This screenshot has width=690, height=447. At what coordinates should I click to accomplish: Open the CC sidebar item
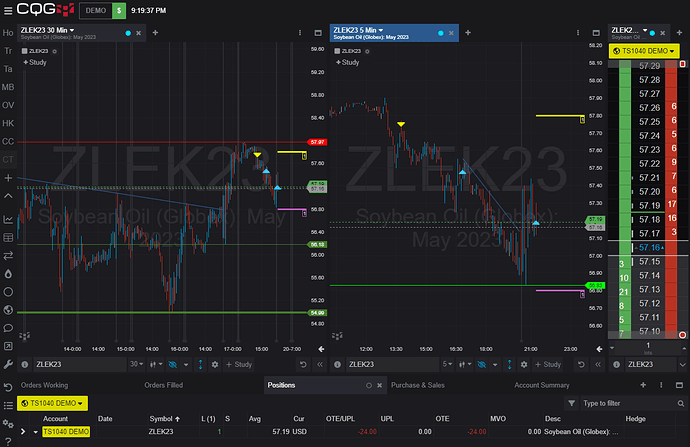point(8,141)
